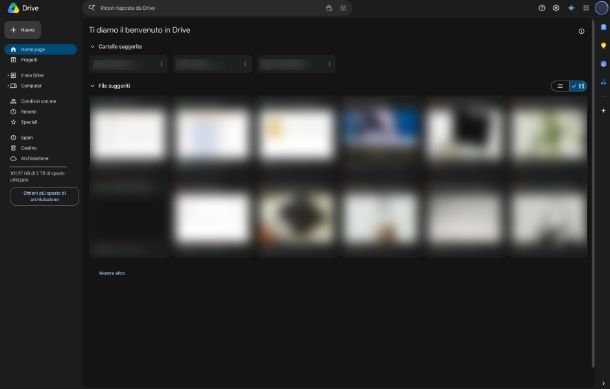The width and height of the screenshot is (610, 389).
Task: Open the Help question mark icon
Action: click(x=542, y=8)
